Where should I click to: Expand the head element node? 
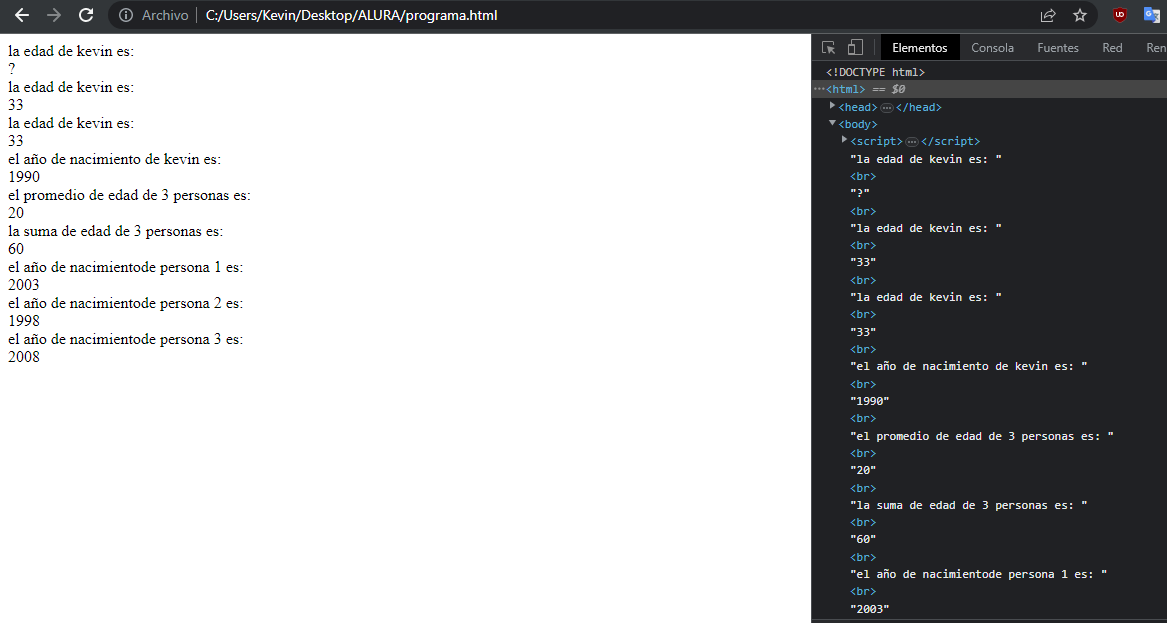pyautogui.click(x=833, y=106)
